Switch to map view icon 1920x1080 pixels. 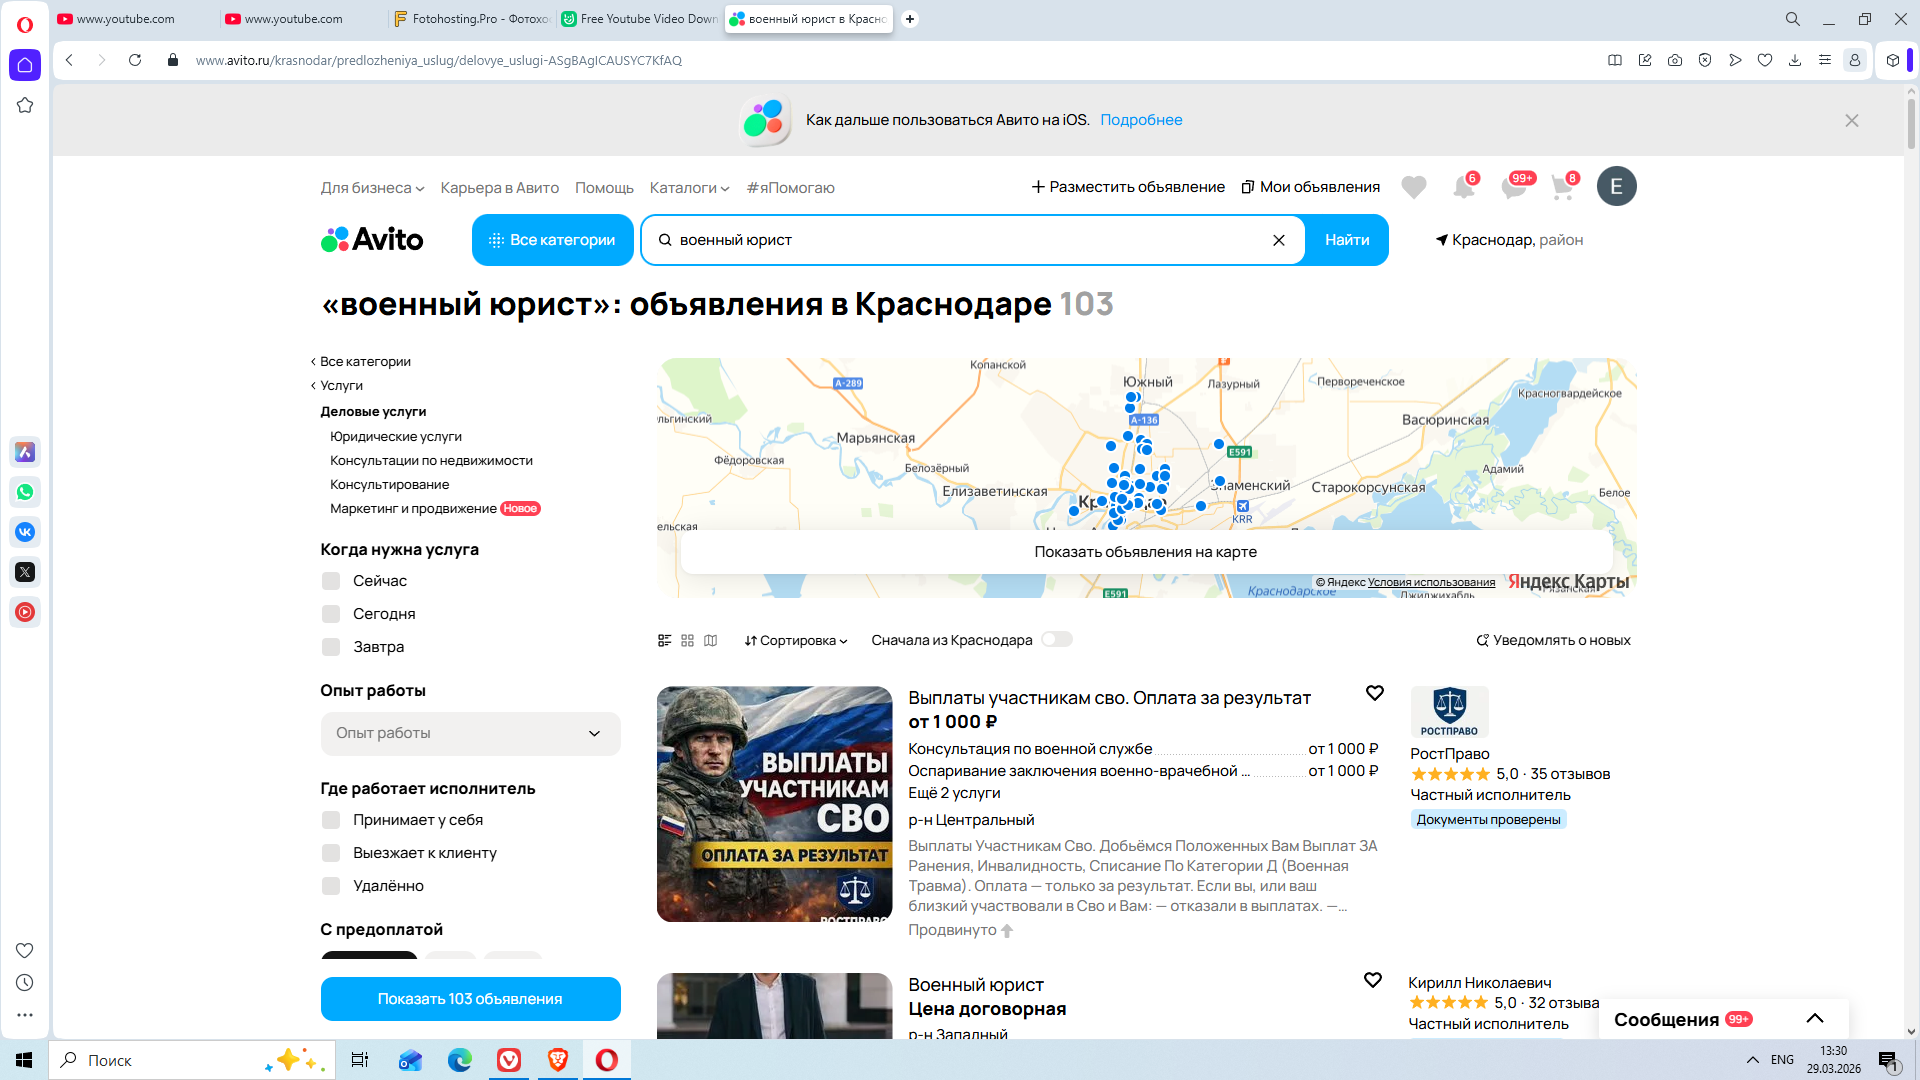tap(710, 640)
